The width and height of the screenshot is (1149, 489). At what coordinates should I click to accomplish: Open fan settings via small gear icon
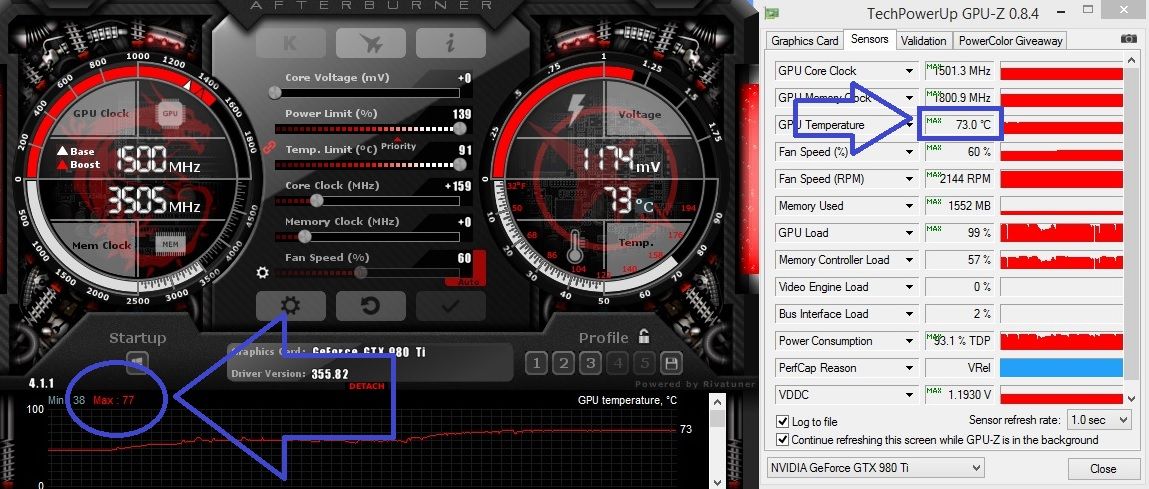[x=262, y=273]
